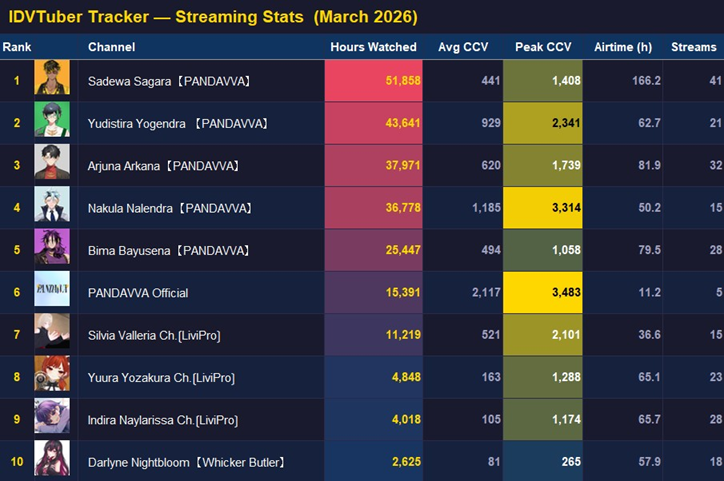The height and width of the screenshot is (481, 724).
Task: Open Arjuna Arkana【PANDAVVA】 channel name
Action: [x=164, y=166]
